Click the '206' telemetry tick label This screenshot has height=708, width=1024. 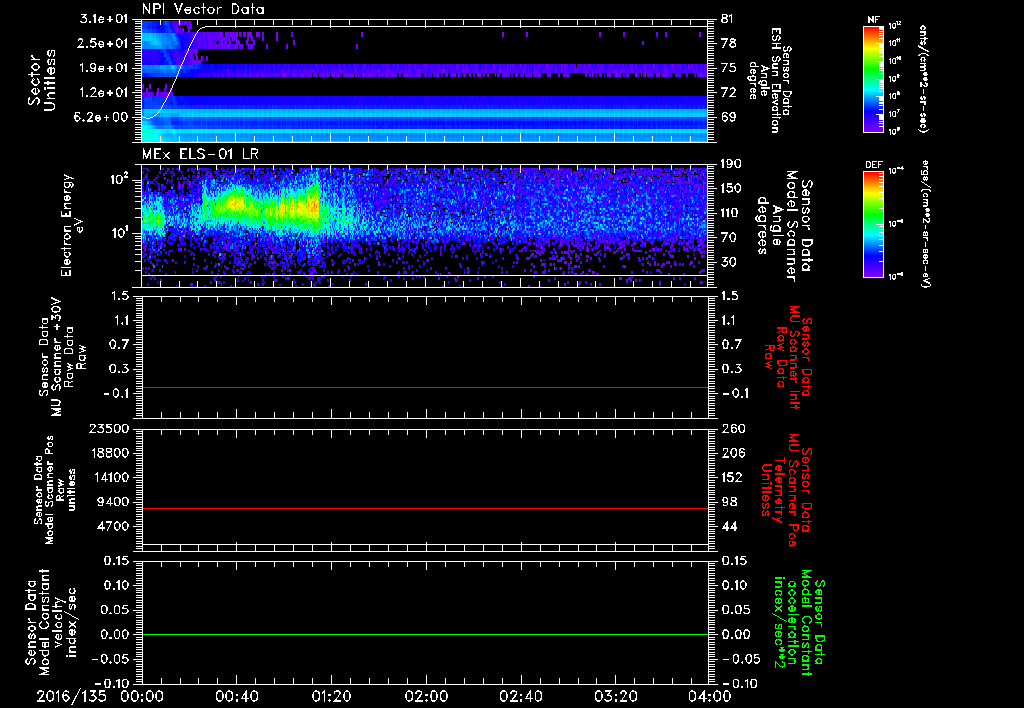point(732,453)
